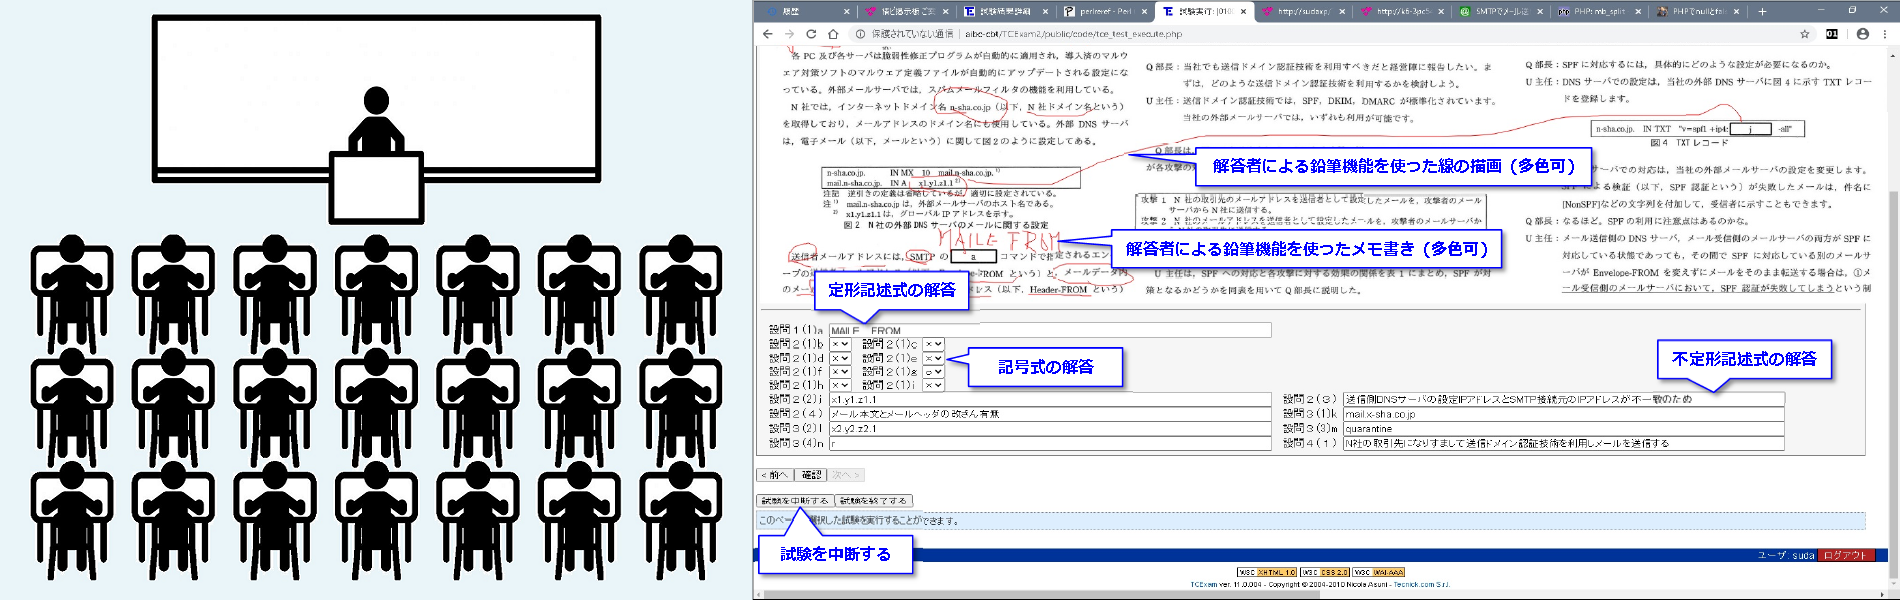Reload the exam page
The width and height of the screenshot is (1900, 600).
[x=811, y=34]
